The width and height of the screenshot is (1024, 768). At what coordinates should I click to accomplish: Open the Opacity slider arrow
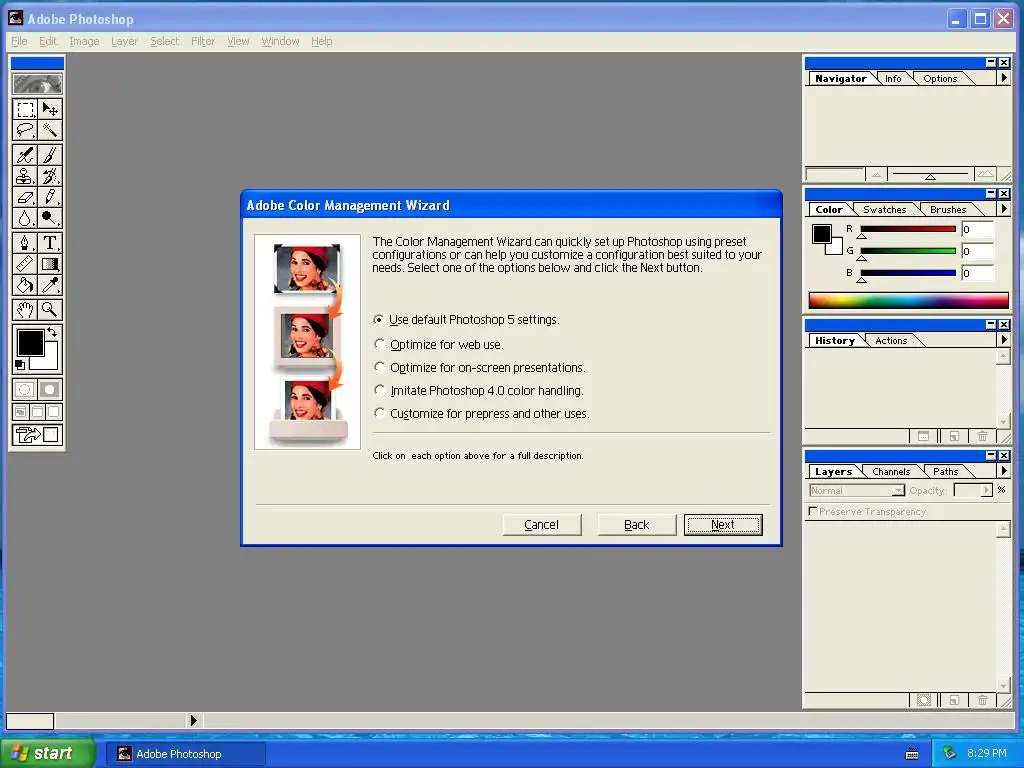987,490
